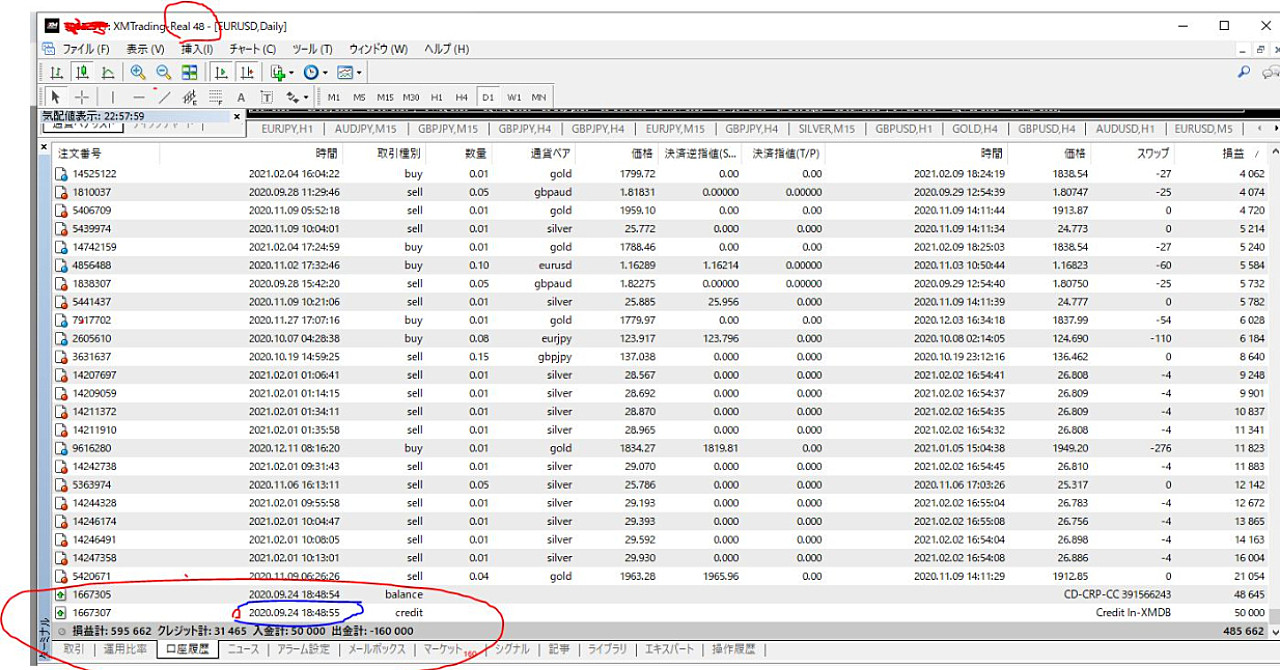This screenshot has height=670, width=1280.
Task: Switch to the MN timeframe
Action: click(539, 97)
